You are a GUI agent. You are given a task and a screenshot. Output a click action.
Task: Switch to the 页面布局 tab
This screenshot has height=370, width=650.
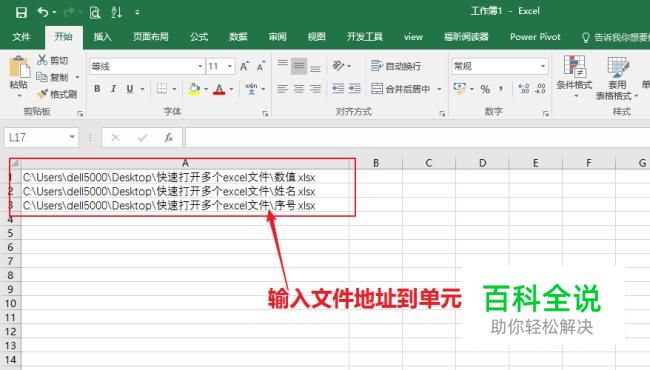tap(150, 37)
